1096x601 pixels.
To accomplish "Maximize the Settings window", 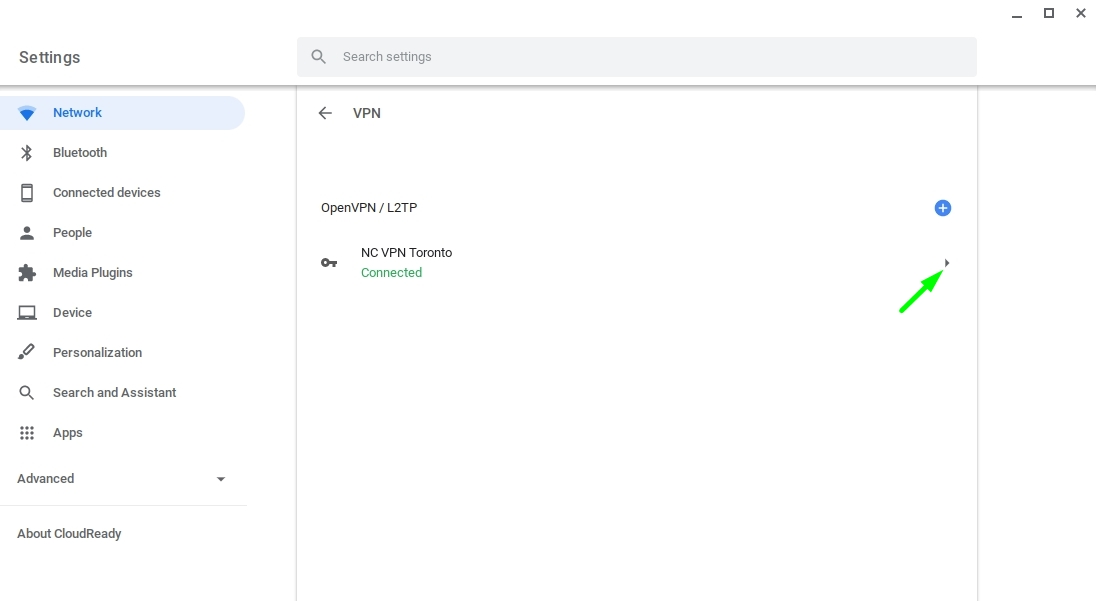I will [1048, 13].
